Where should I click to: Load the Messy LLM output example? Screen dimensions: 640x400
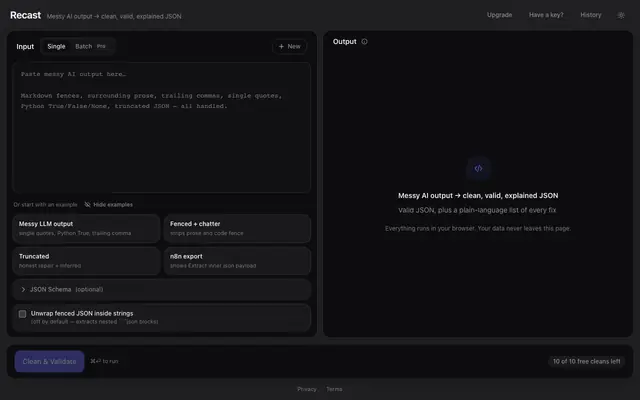tap(86, 228)
